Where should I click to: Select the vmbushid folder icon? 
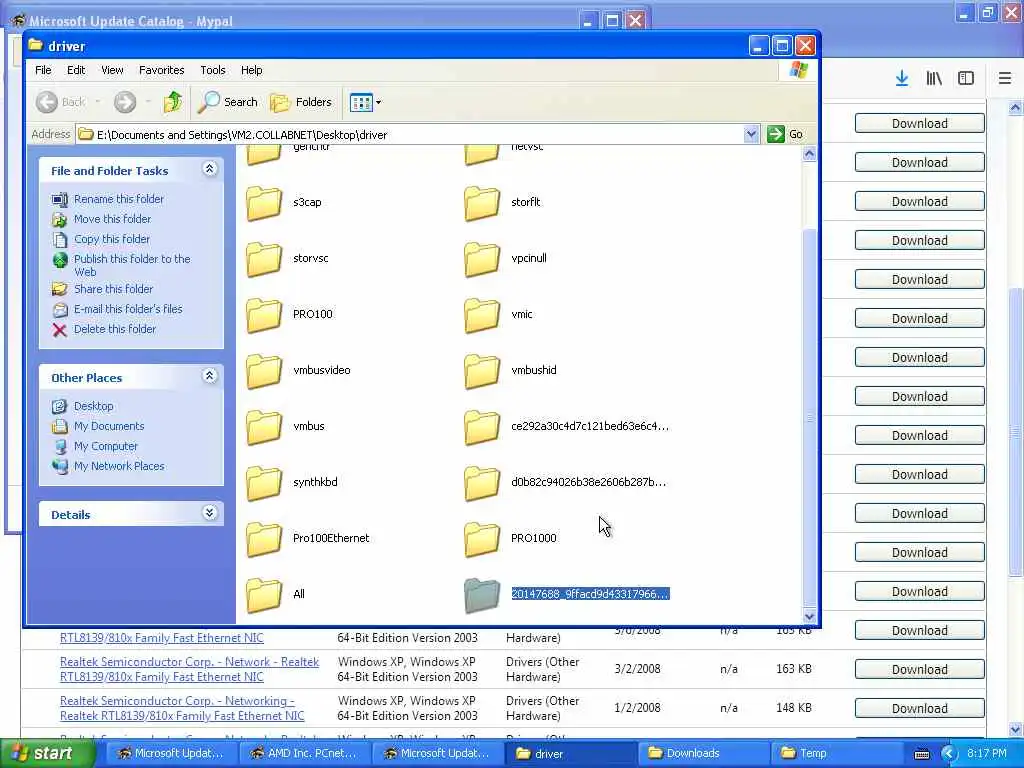tap(482, 371)
